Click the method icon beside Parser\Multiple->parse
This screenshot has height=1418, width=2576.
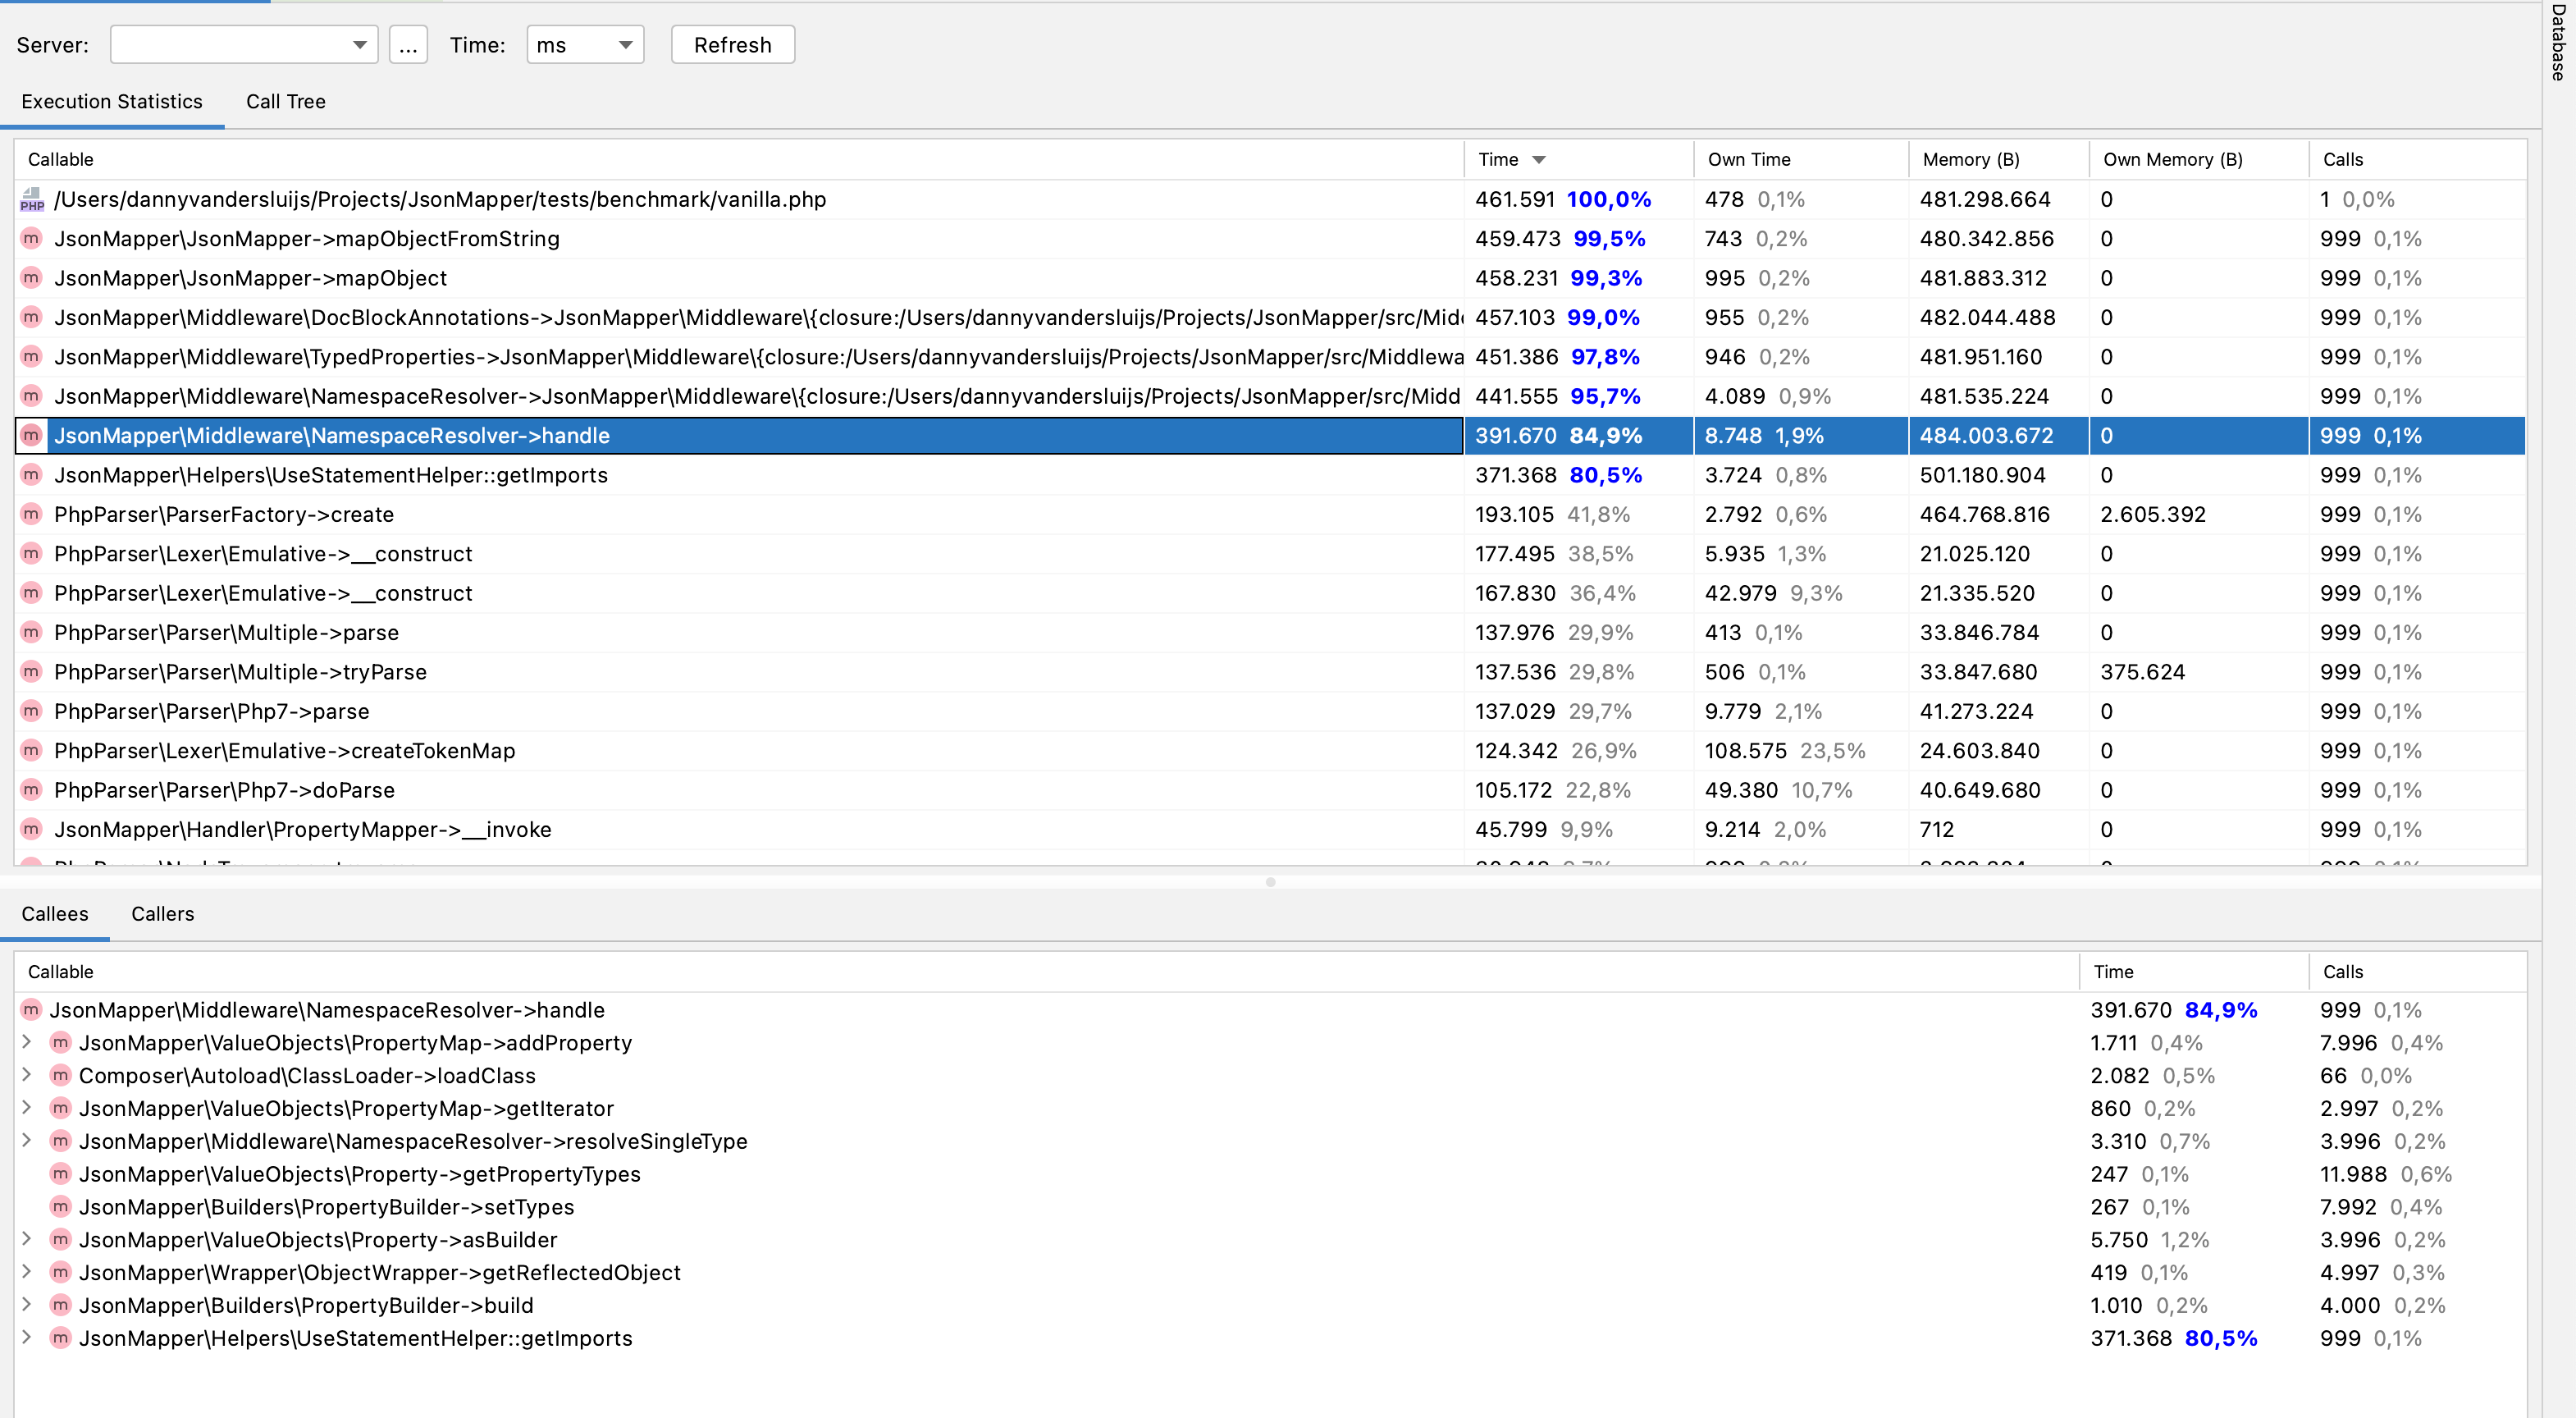click(31, 632)
